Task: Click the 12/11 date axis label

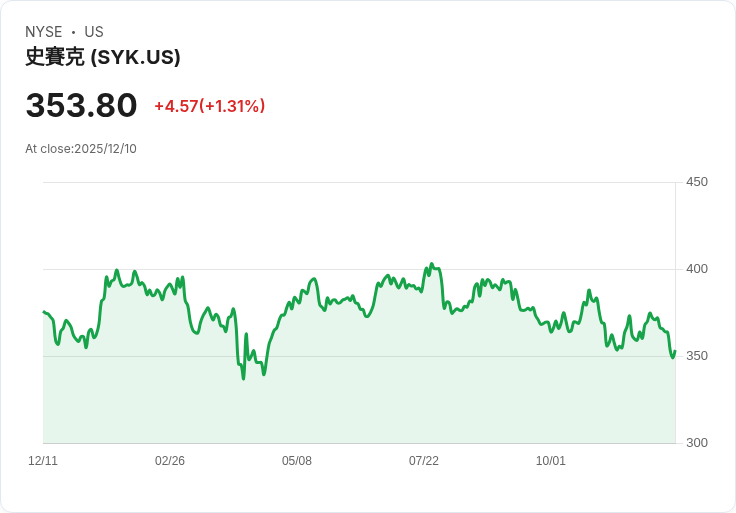Action: (43, 461)
